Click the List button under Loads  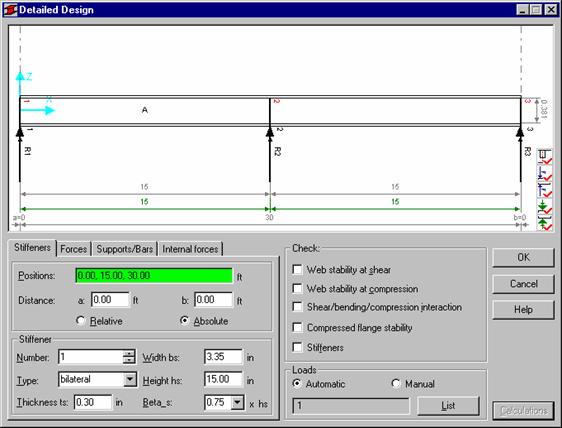pos(448,406)
